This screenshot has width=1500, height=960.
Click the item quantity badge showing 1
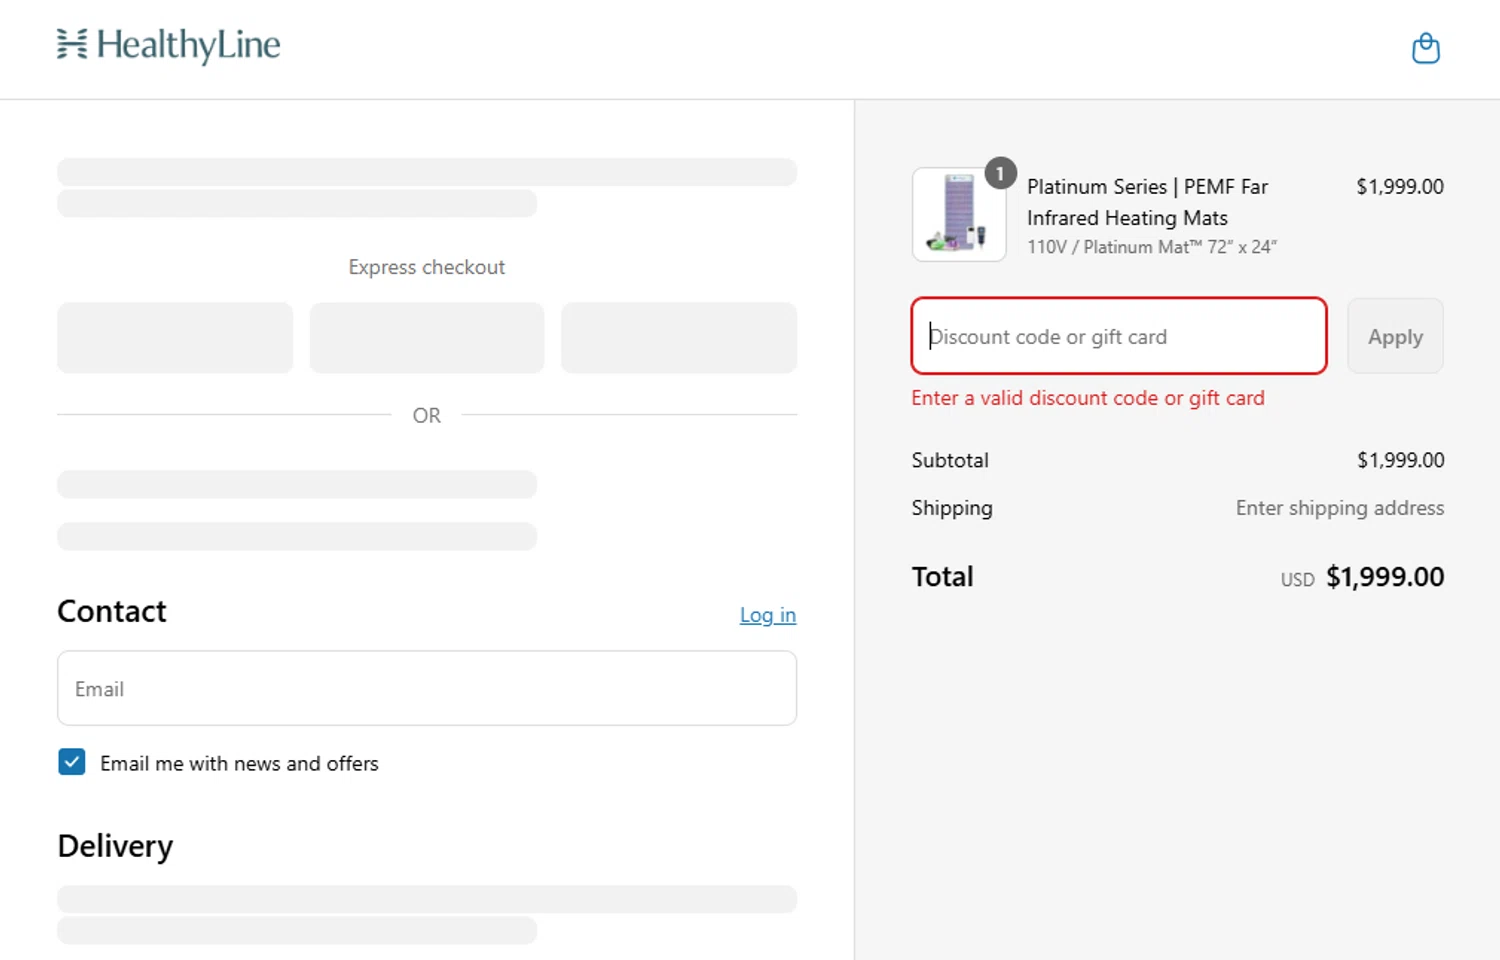click(1000, 173)
